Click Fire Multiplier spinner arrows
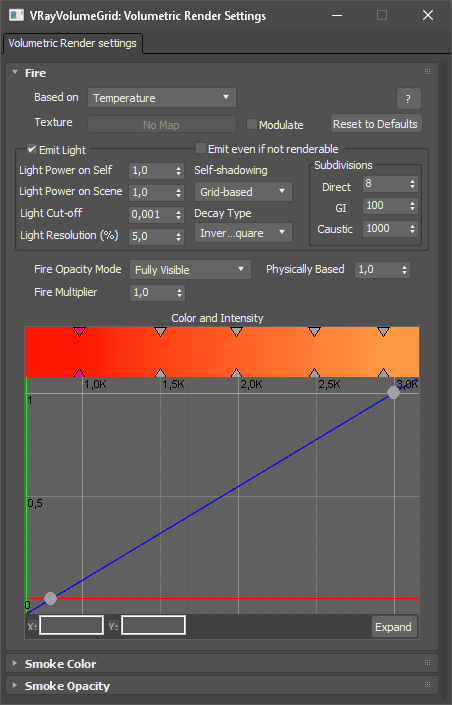This screenshot has height=705, width=452. [179, 293]
